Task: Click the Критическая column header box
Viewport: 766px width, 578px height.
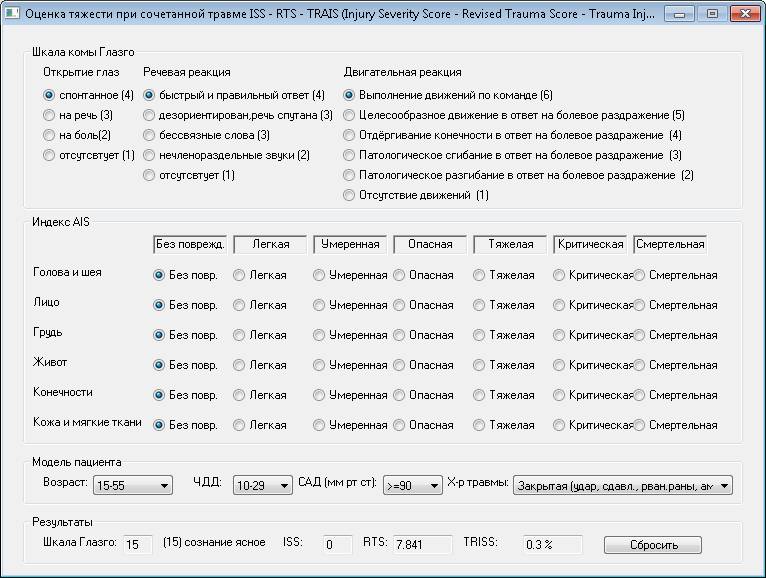Action: pyautogui.click(x=590, y=244)
